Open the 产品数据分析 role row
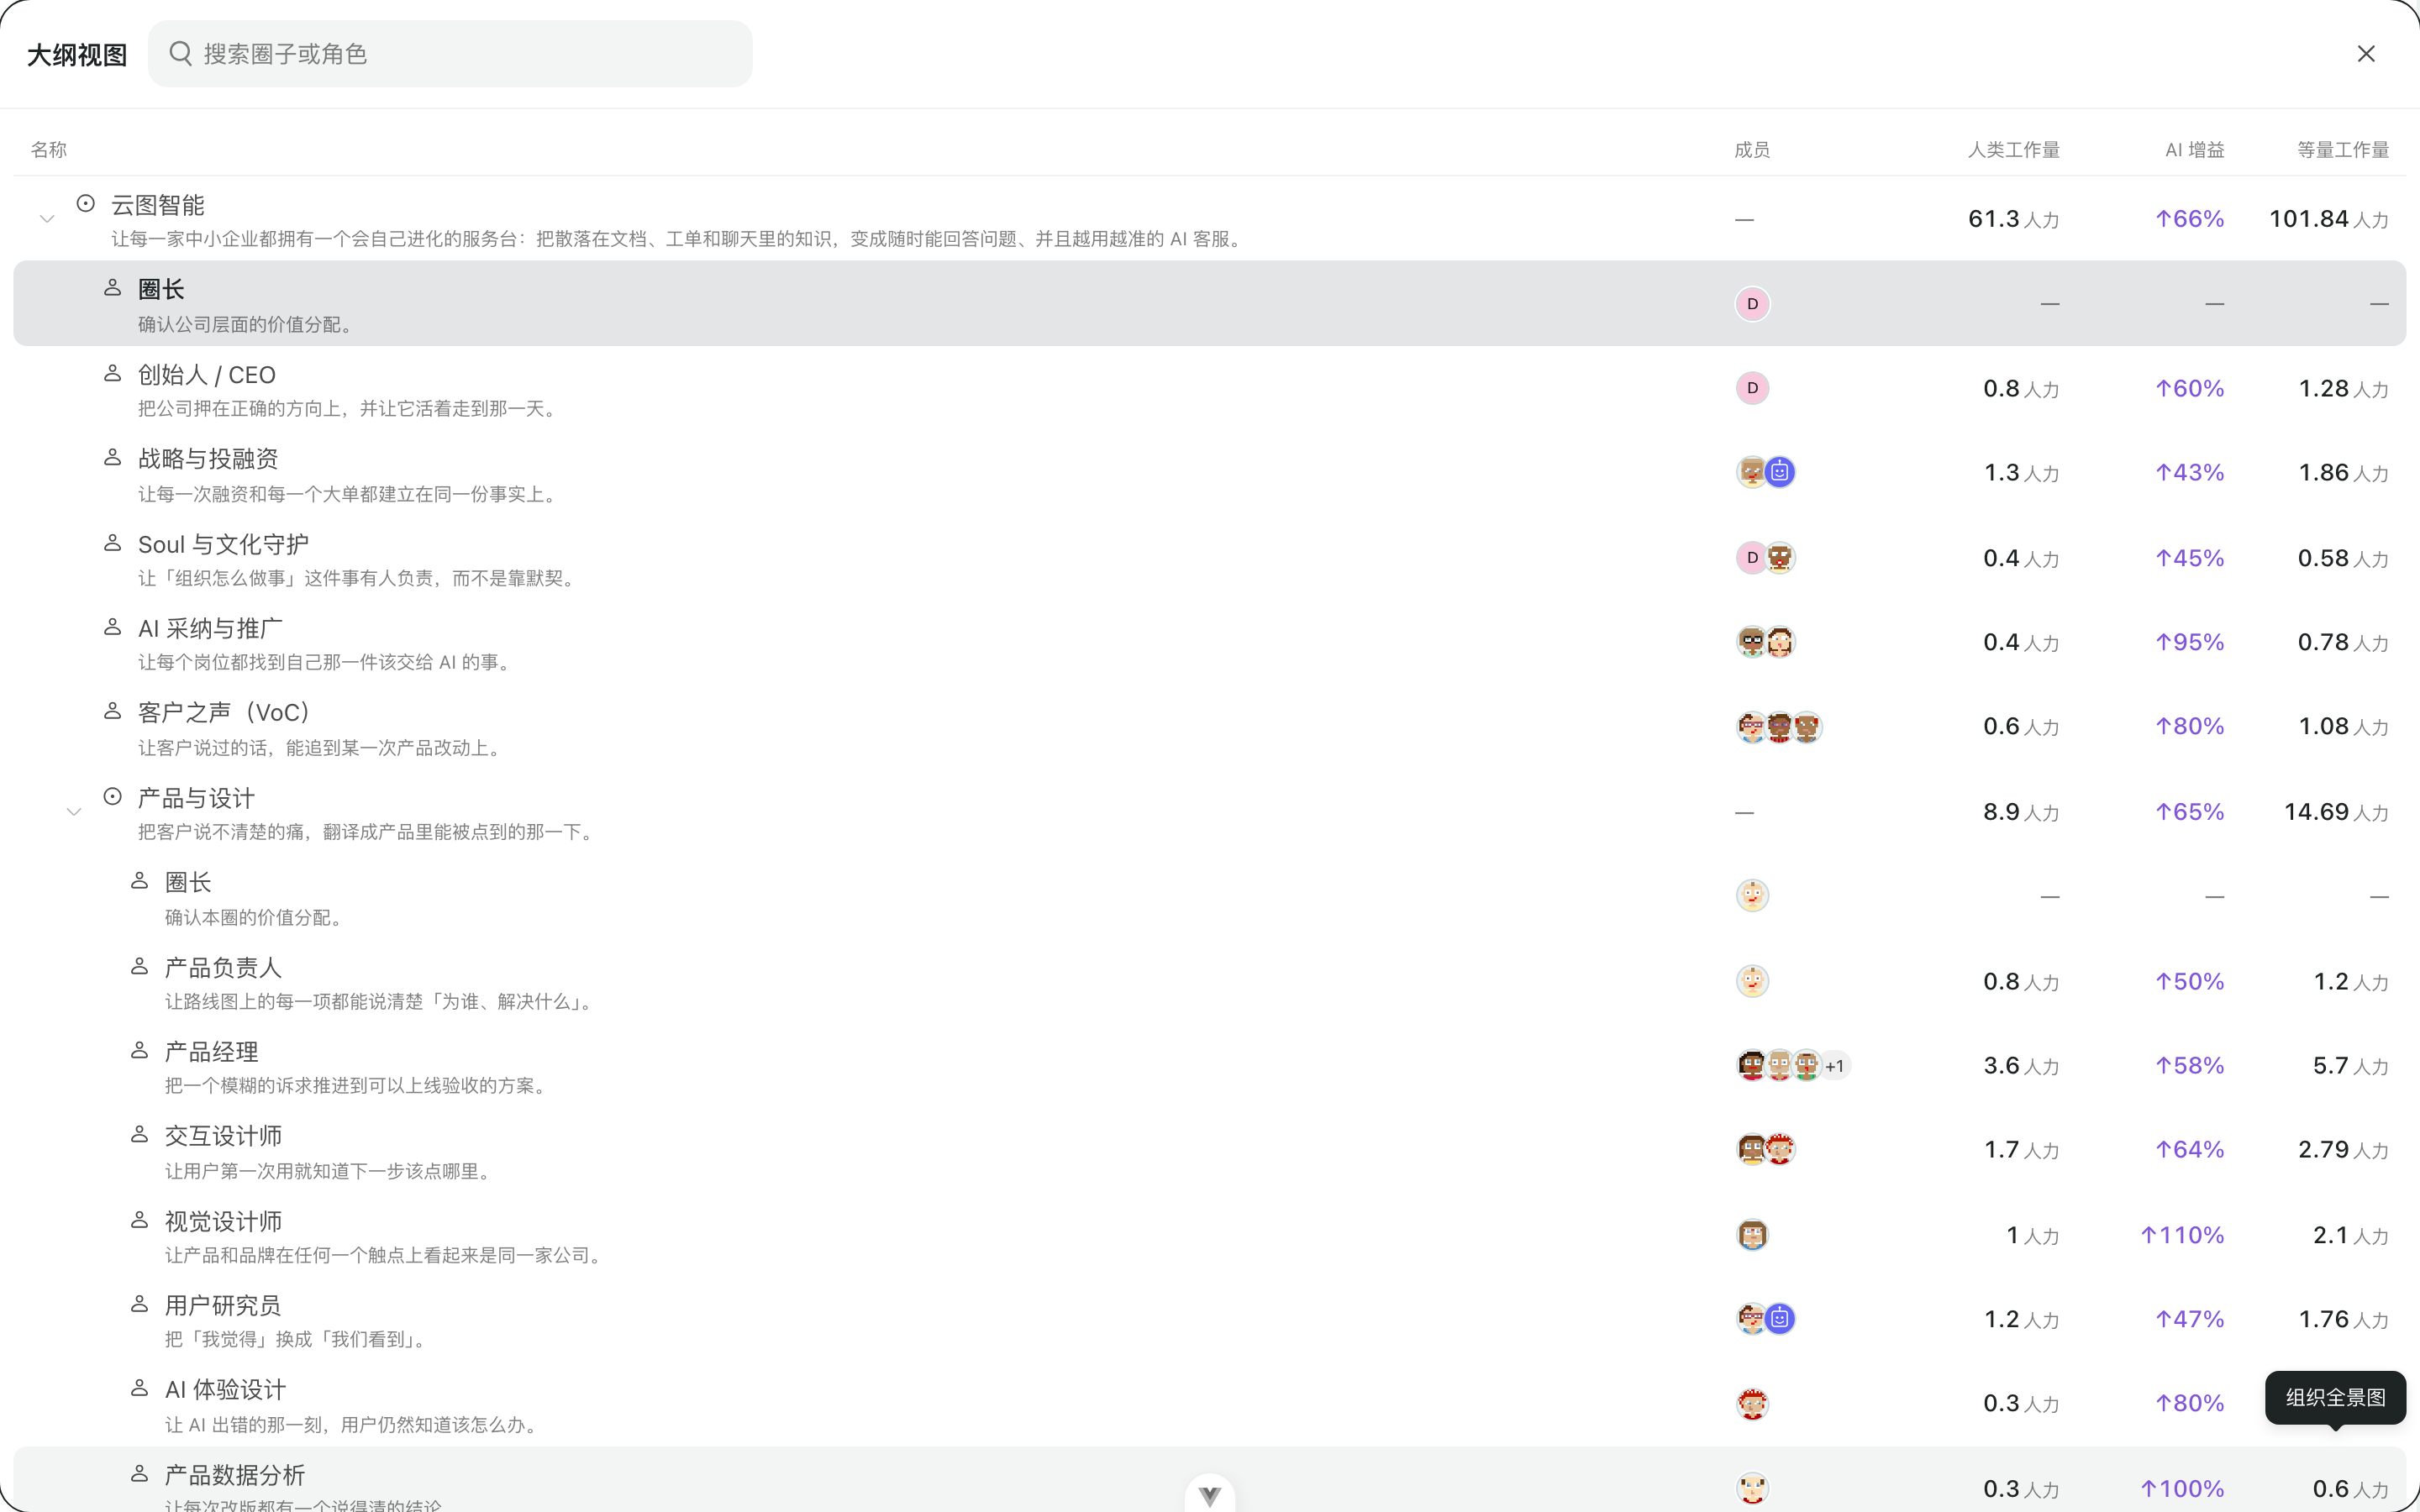 (1209, 1480)
